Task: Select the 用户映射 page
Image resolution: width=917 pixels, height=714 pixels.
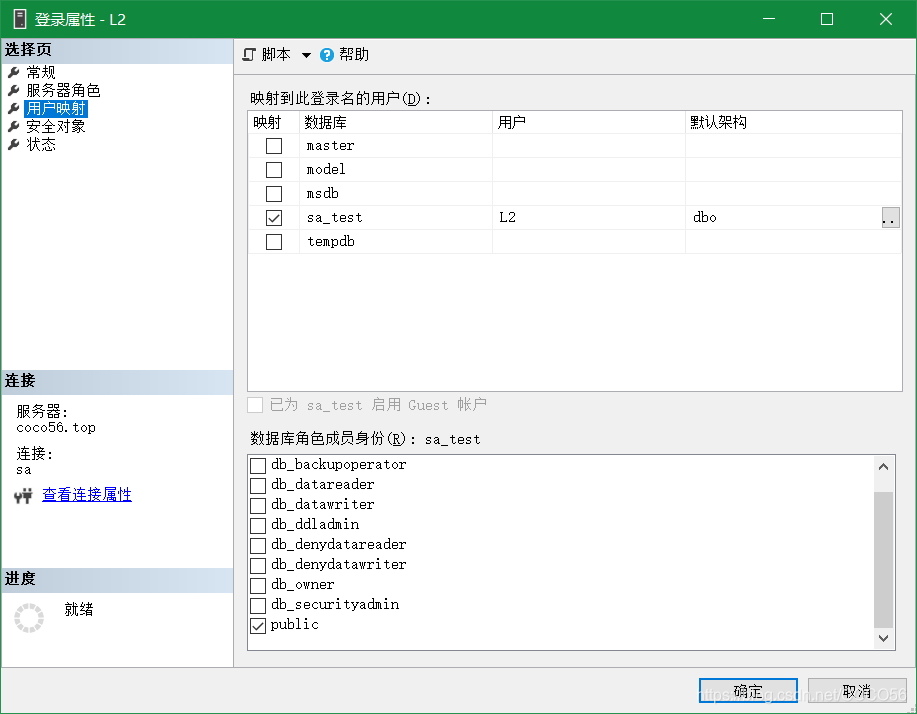Action: click(56, 109)
